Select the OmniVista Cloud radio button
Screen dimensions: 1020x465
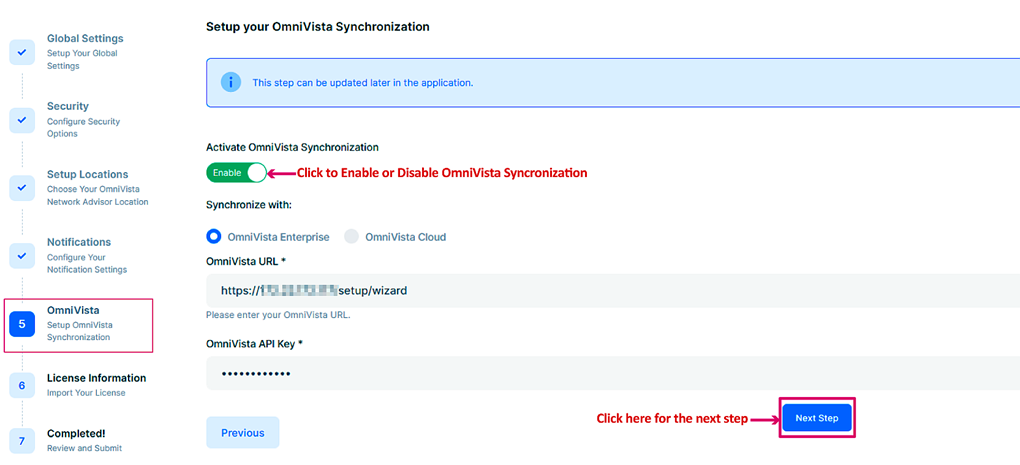351,237
